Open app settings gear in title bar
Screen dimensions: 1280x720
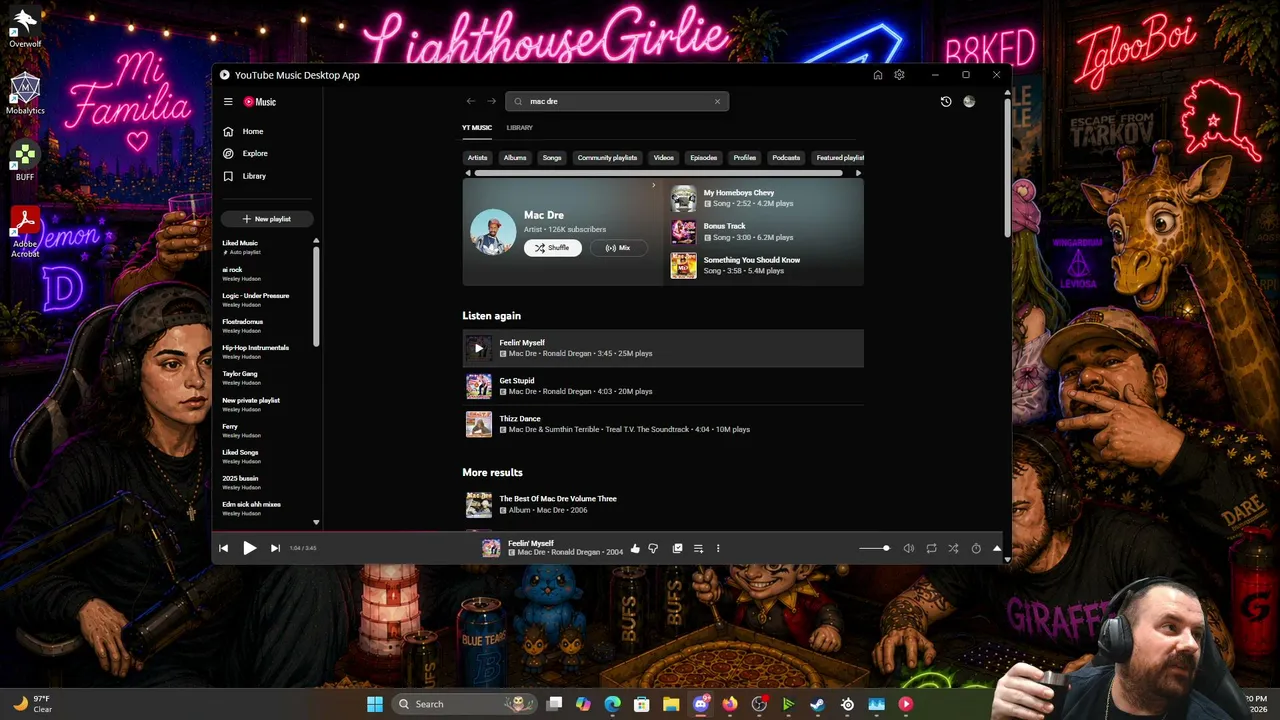(899, 75)
